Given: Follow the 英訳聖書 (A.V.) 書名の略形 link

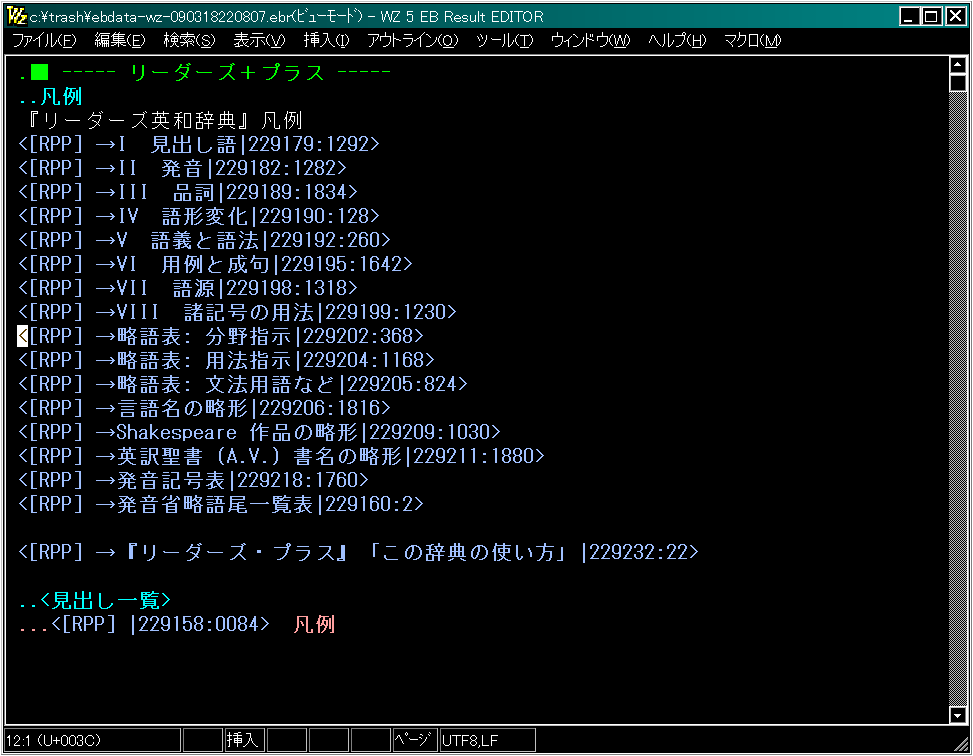Looking at the screenshot, I should pos(281,456).
